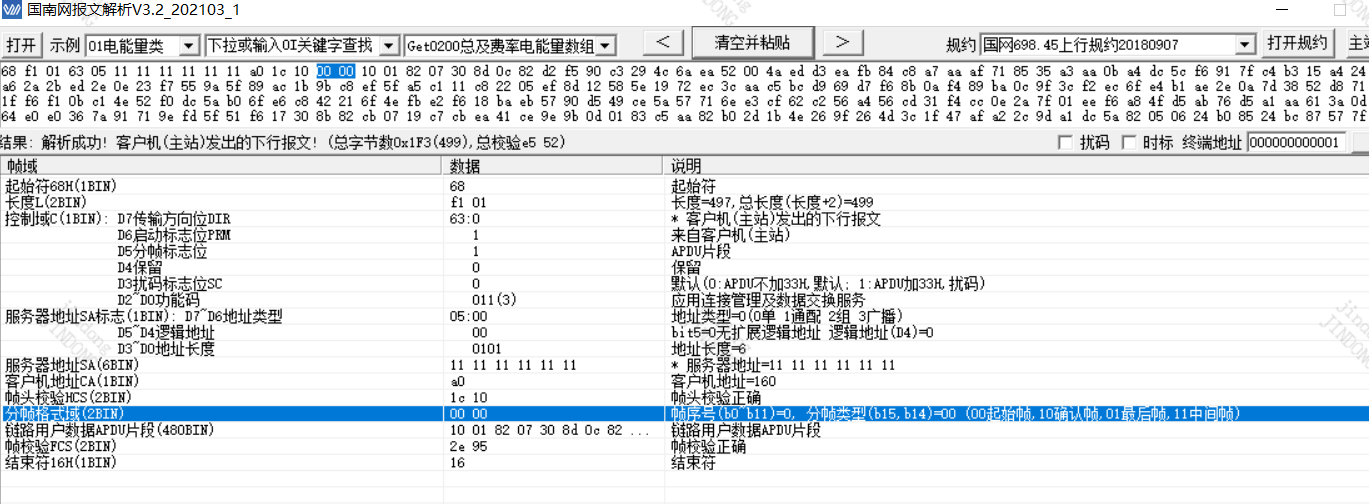Image resolution: width=1369 pixels, height=504 pixels.
Task: Click the 帧校验正确 description cell
Action: coord(708,446)
